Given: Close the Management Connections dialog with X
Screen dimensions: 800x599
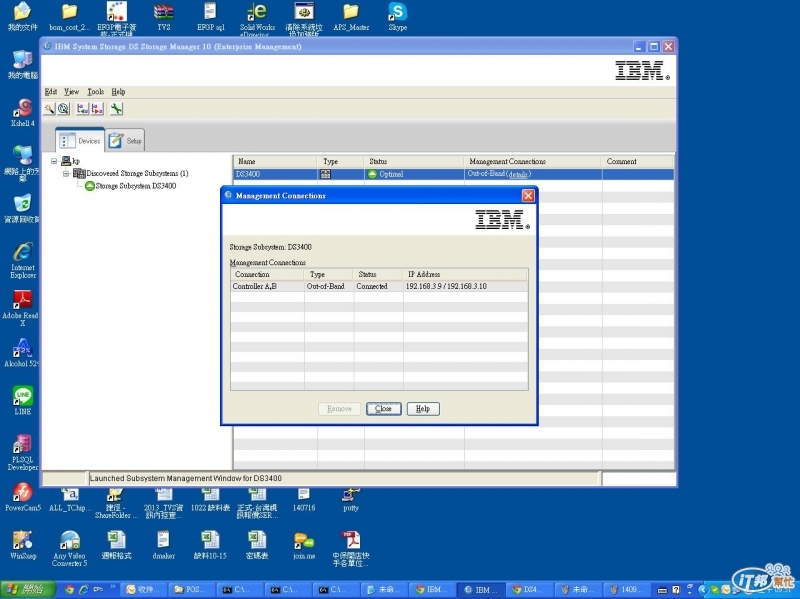Looking at the screenshot, I should [528, 195].
